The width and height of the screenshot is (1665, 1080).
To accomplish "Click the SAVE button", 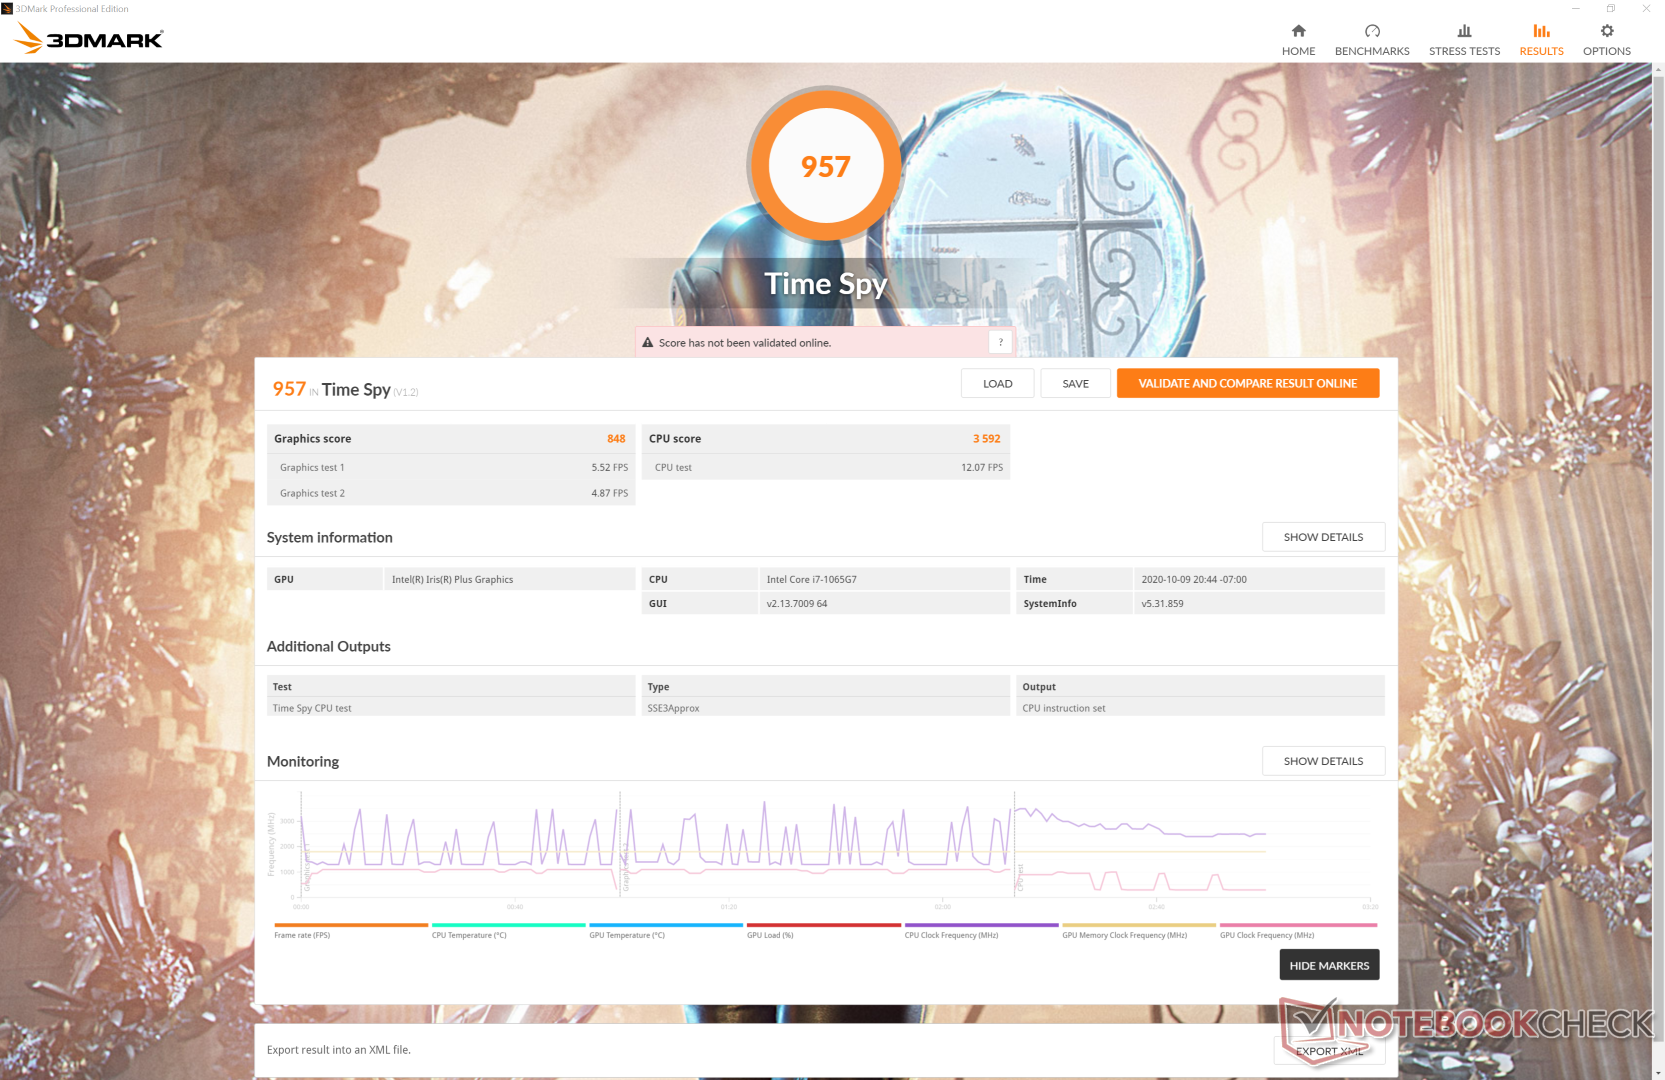I will 1075,384.
